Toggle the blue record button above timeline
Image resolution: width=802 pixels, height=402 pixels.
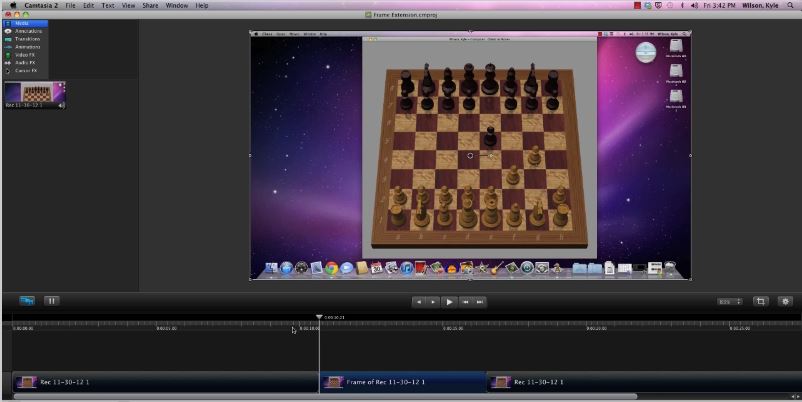[26, 300]
